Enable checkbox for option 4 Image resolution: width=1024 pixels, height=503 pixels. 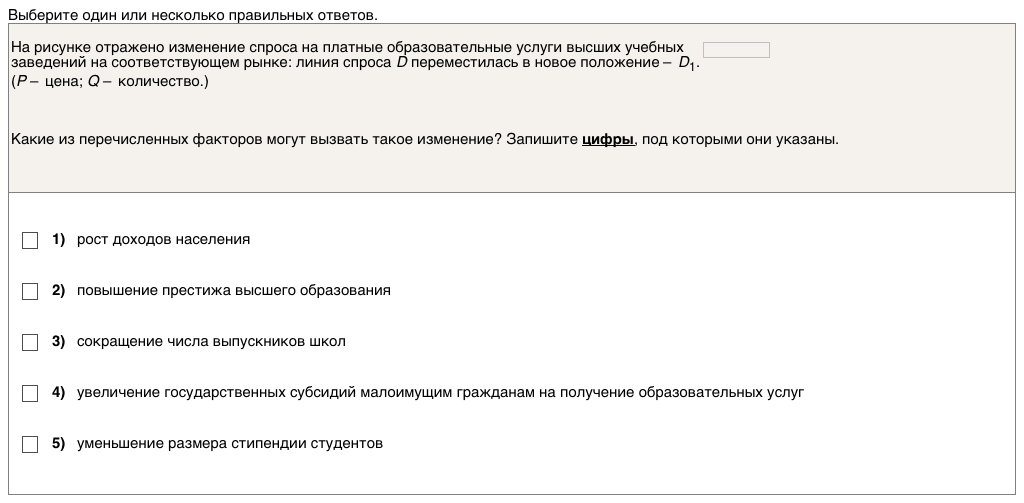[x=30, y=393]
